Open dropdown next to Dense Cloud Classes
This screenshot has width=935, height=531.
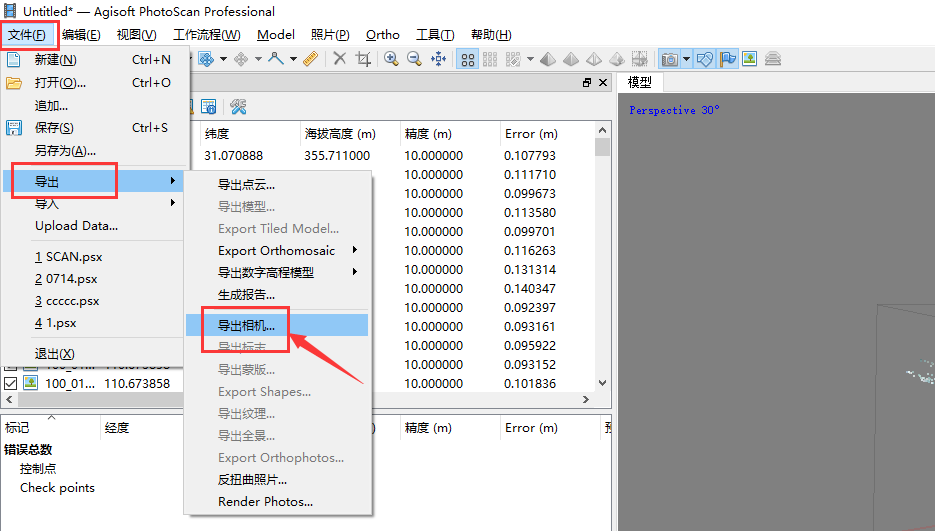tap(530, 59)
